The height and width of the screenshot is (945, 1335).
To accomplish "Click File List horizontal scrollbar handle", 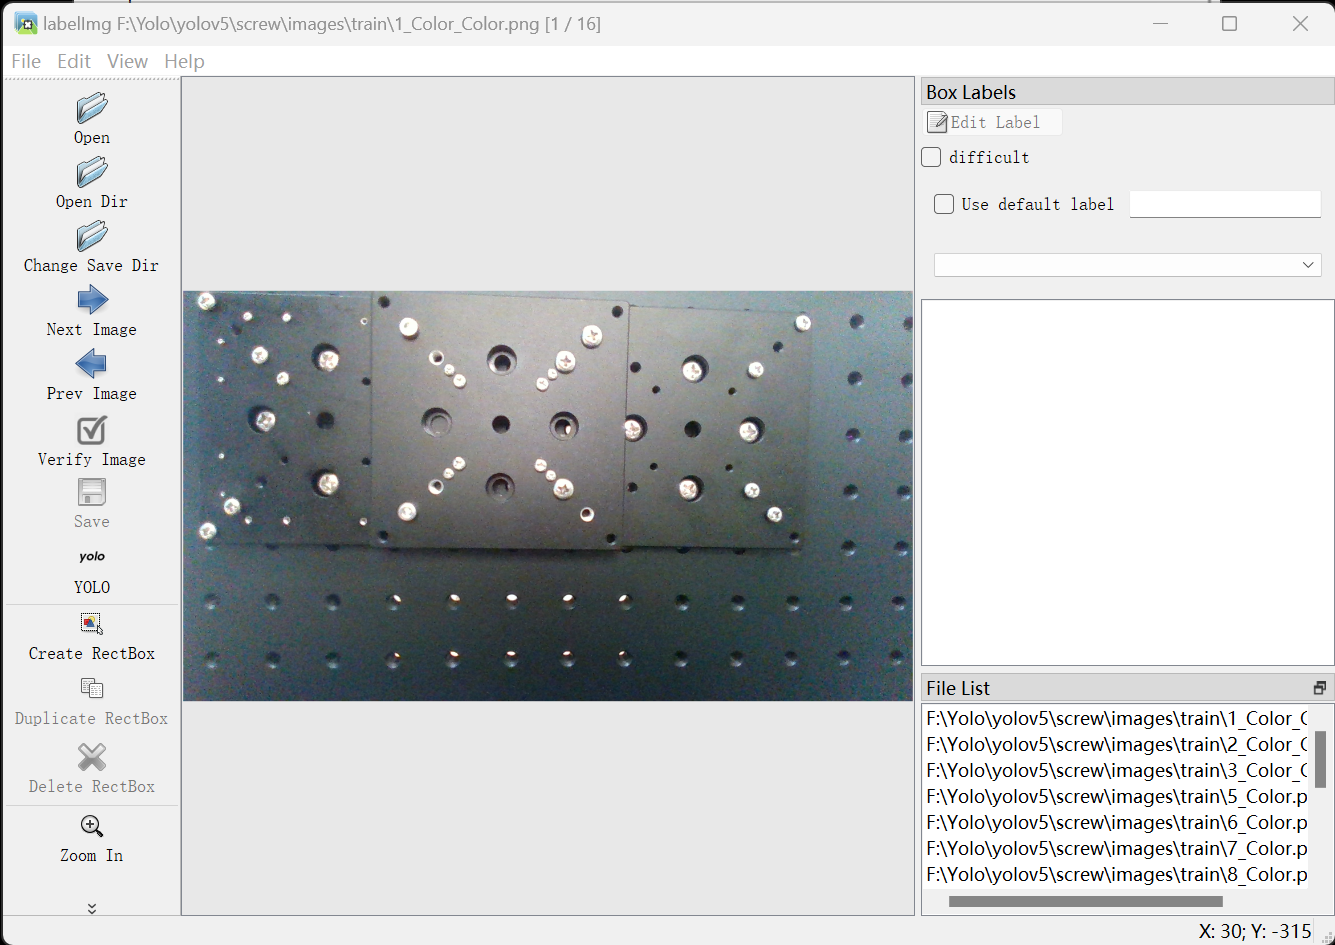I will pyautogui.click(x=1085, y=901).
